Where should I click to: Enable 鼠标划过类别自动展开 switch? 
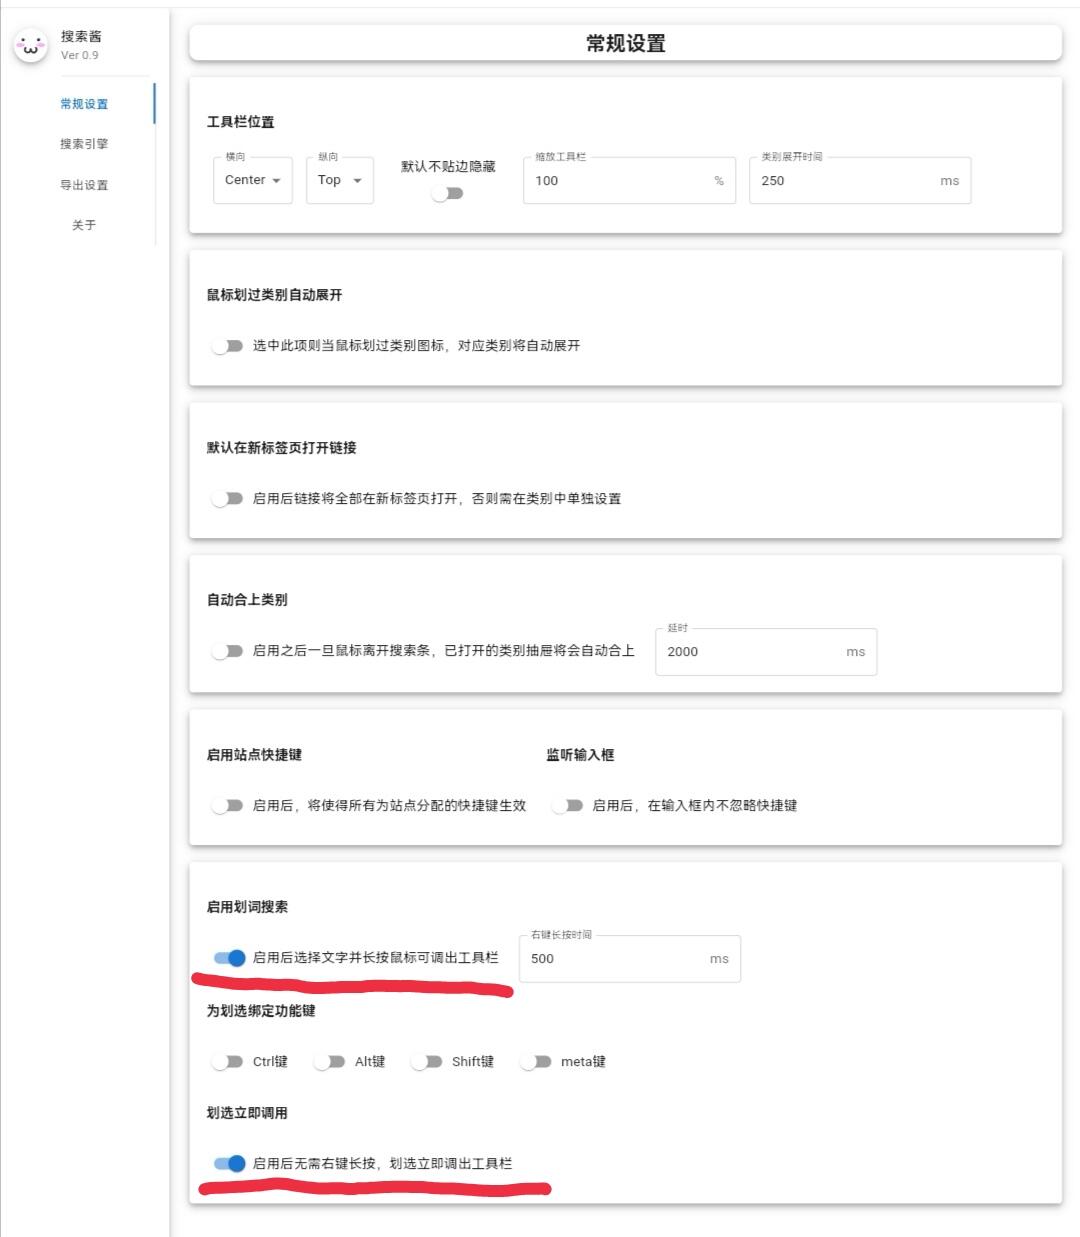[x=227, y=346]
